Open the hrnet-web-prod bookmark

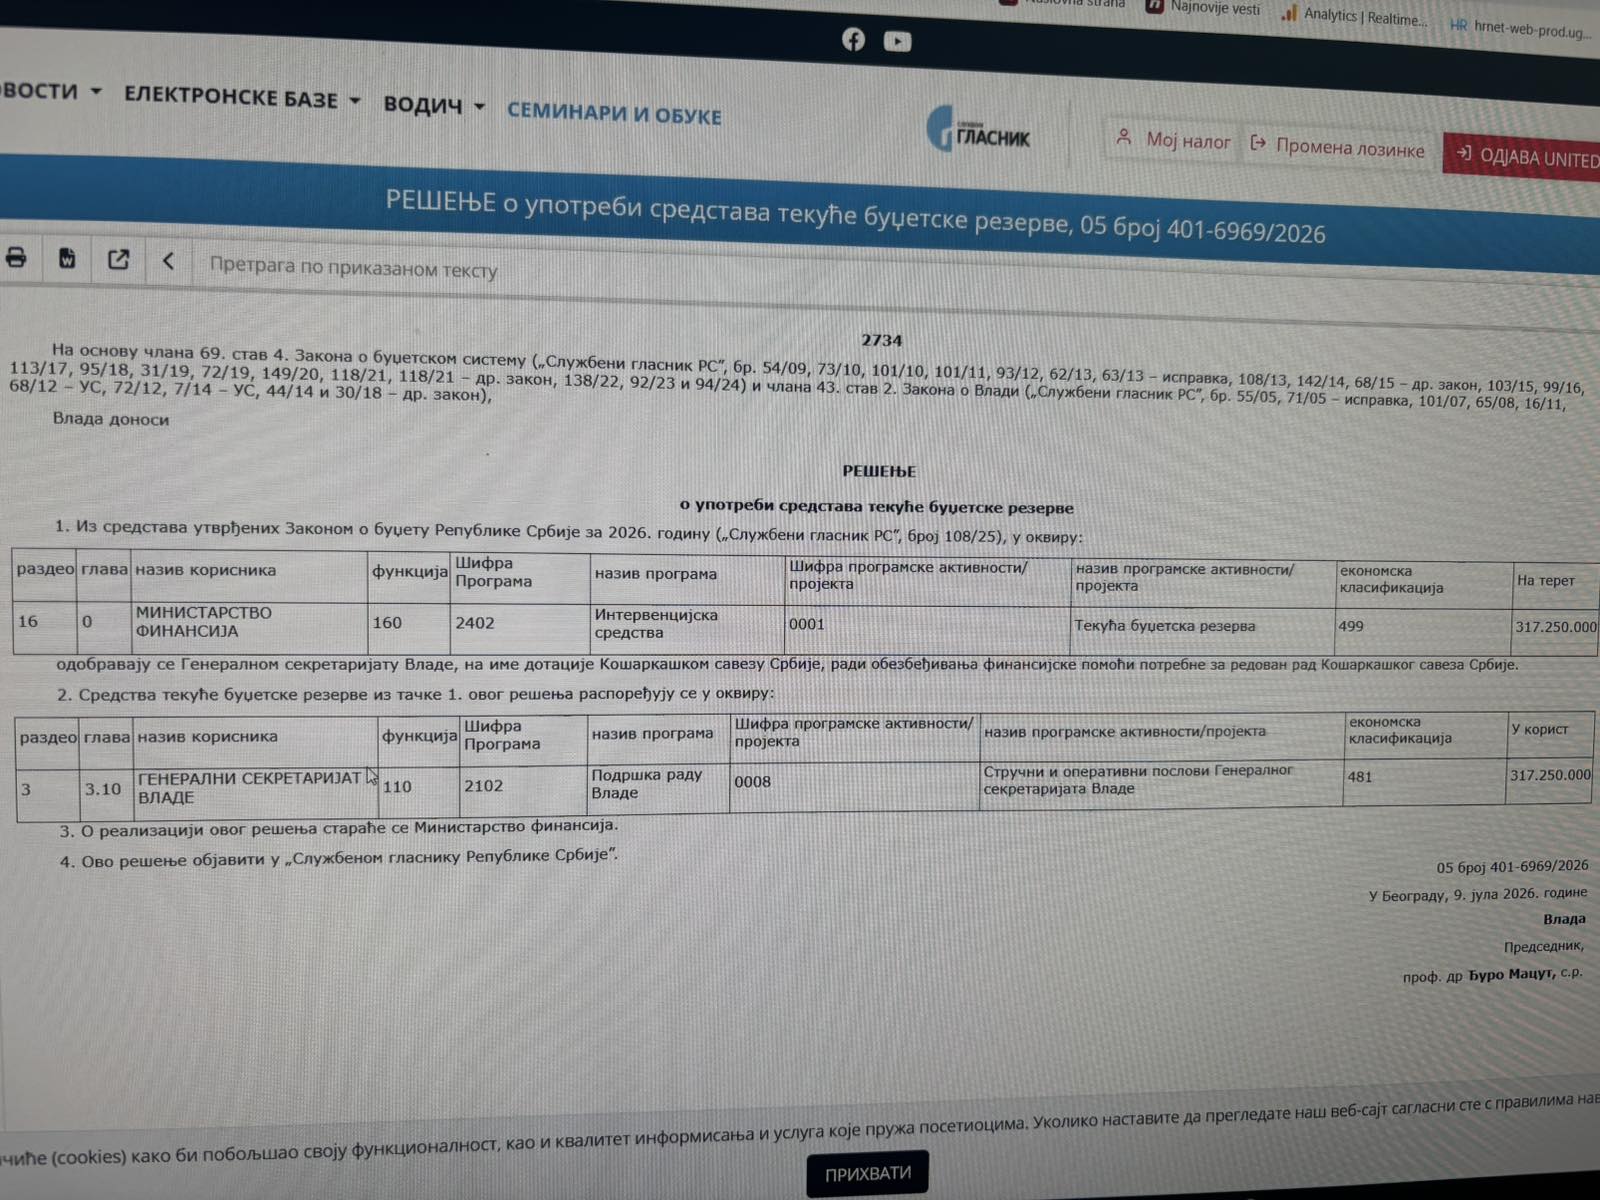pos(1520,28)
